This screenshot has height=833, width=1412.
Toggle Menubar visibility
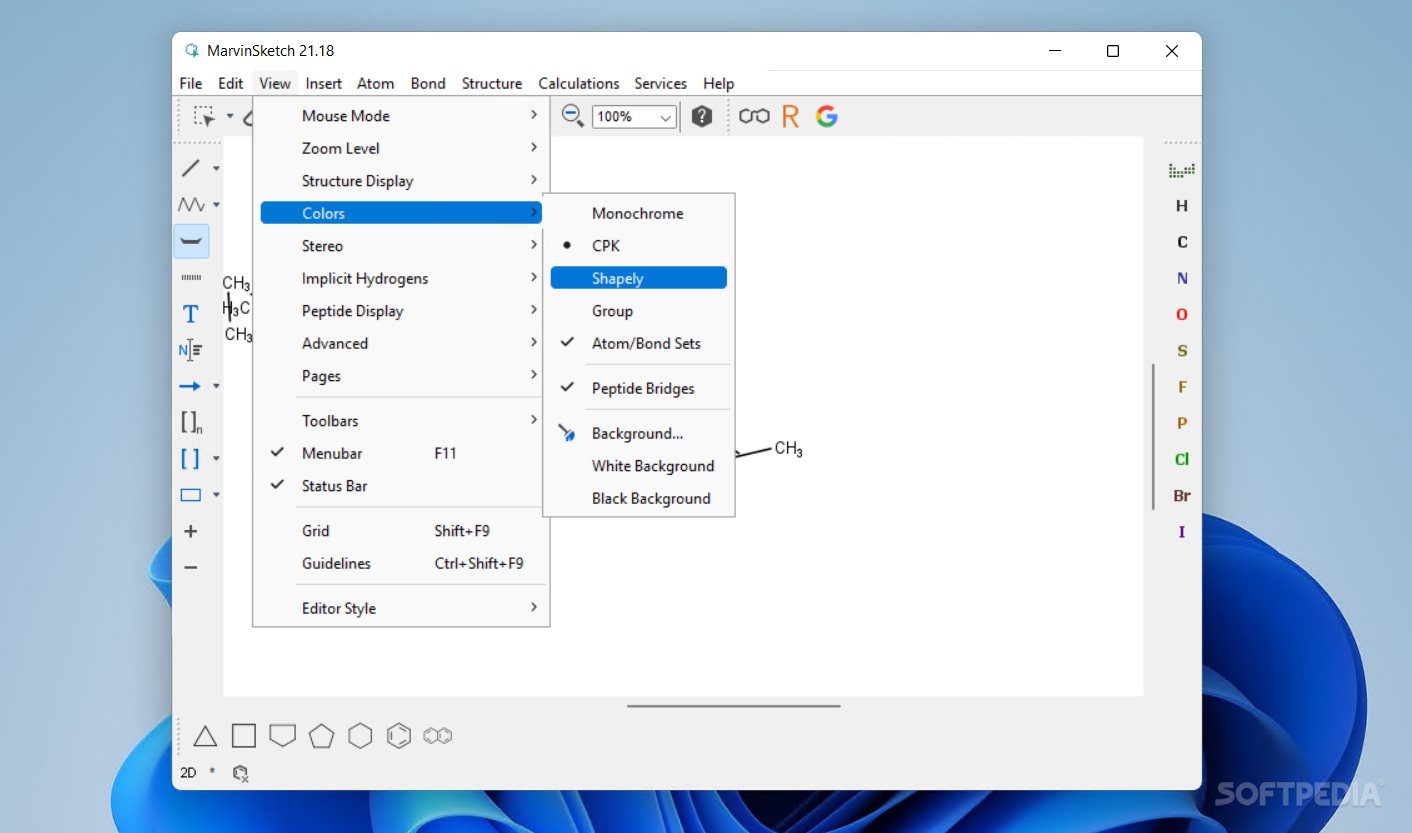click(401, 453)
